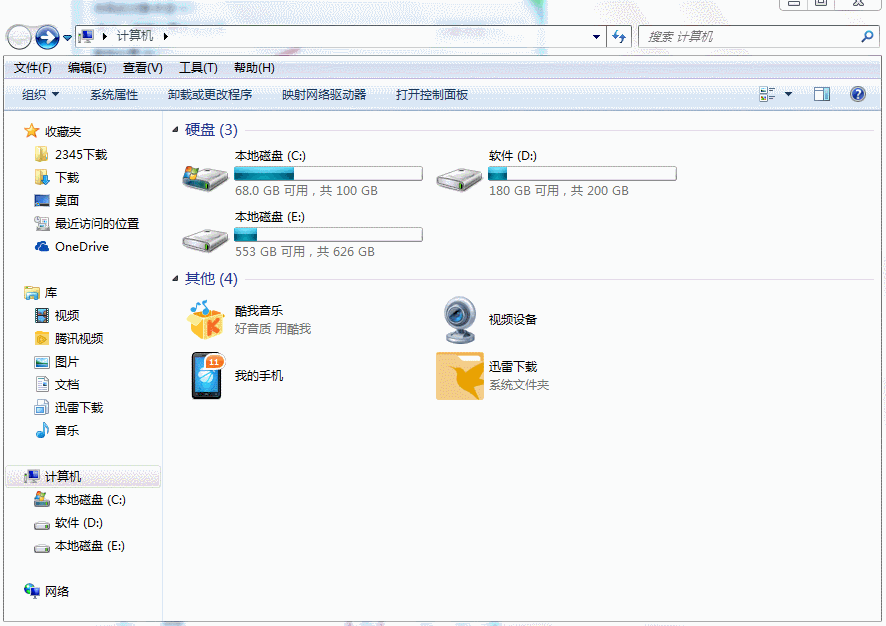This screenshot has height=626, width=886.
Task: Click the E: drive usage bar
Action: tap(328, 234)
